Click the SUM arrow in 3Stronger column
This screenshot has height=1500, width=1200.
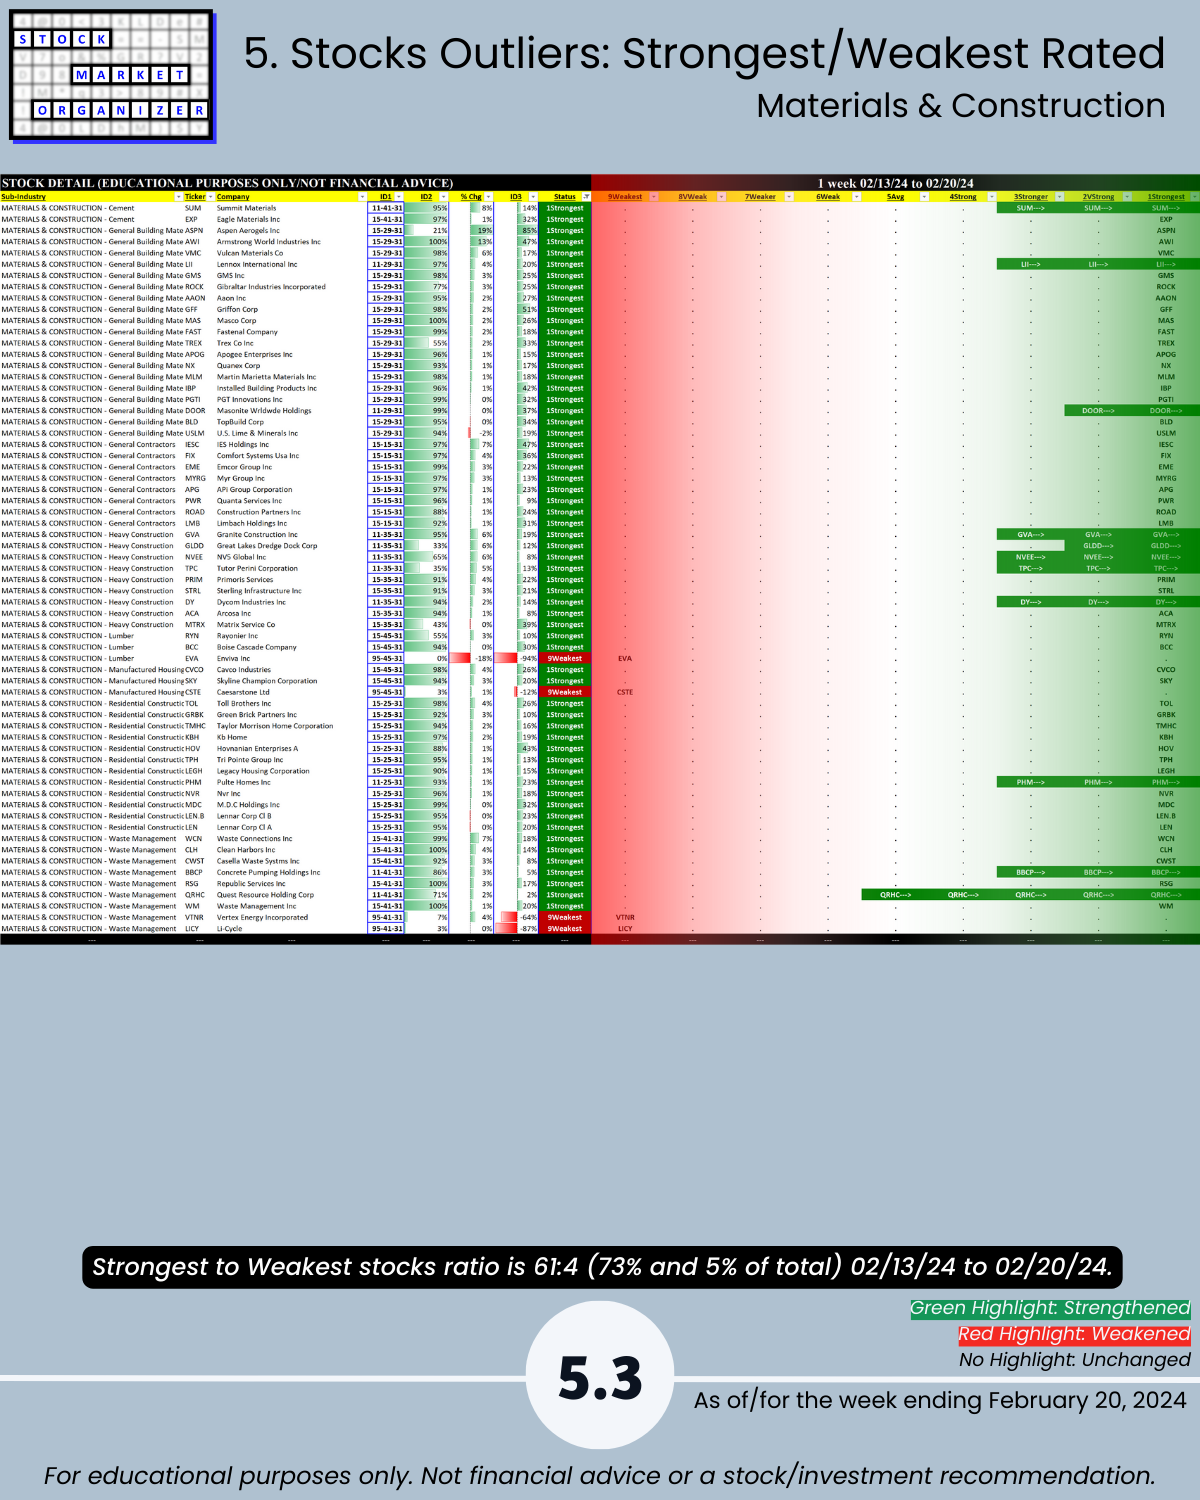click(1030, 208)
